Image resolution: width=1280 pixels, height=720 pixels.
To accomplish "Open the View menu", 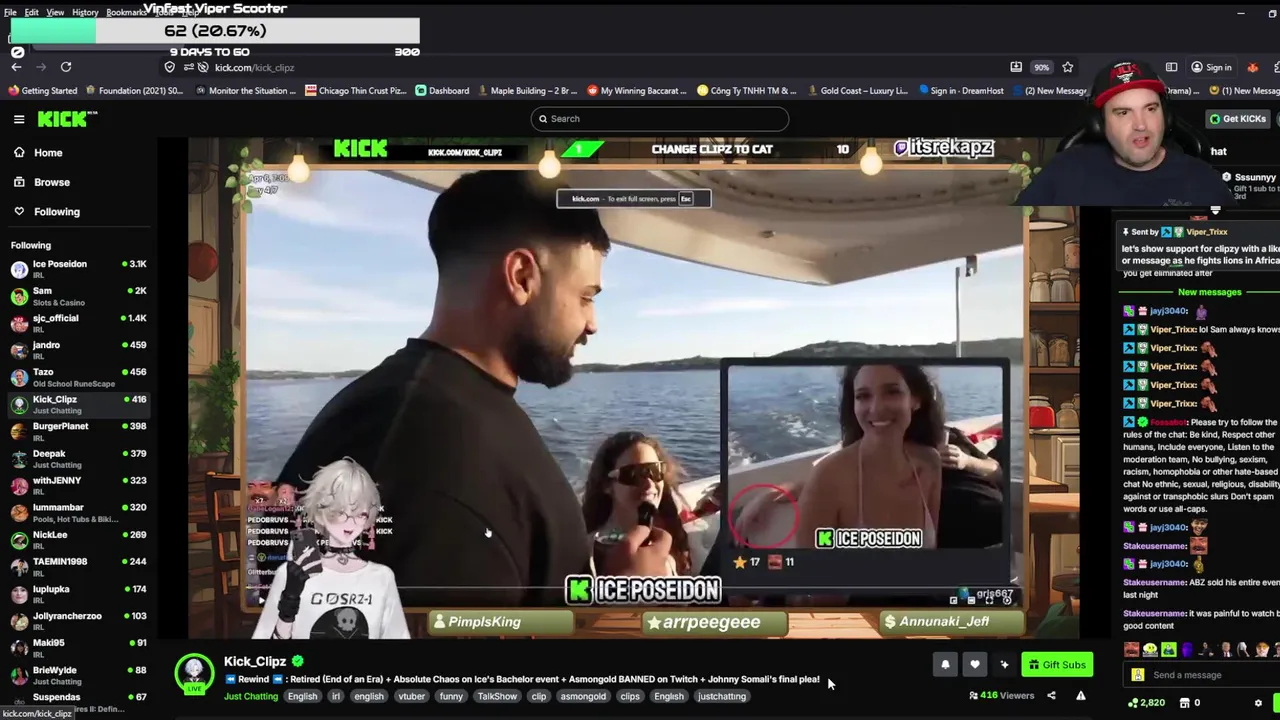I will 55,13.
